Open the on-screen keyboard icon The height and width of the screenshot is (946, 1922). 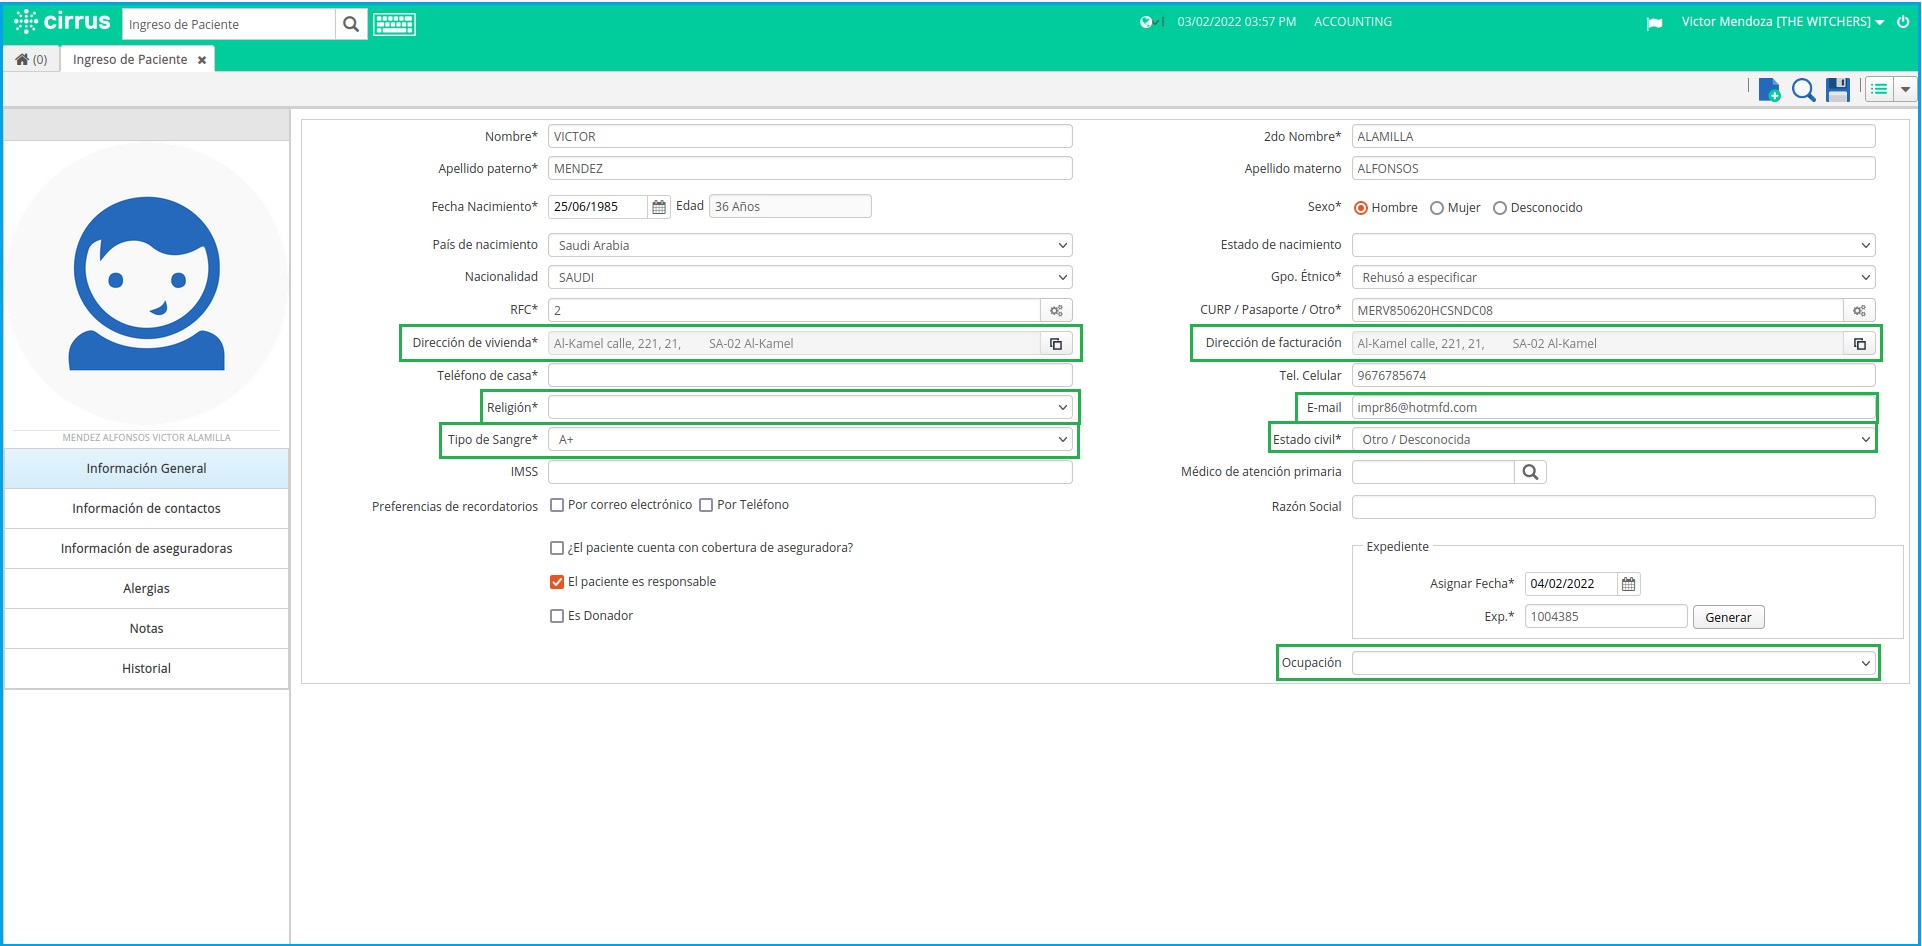click(x=394, y=25)
